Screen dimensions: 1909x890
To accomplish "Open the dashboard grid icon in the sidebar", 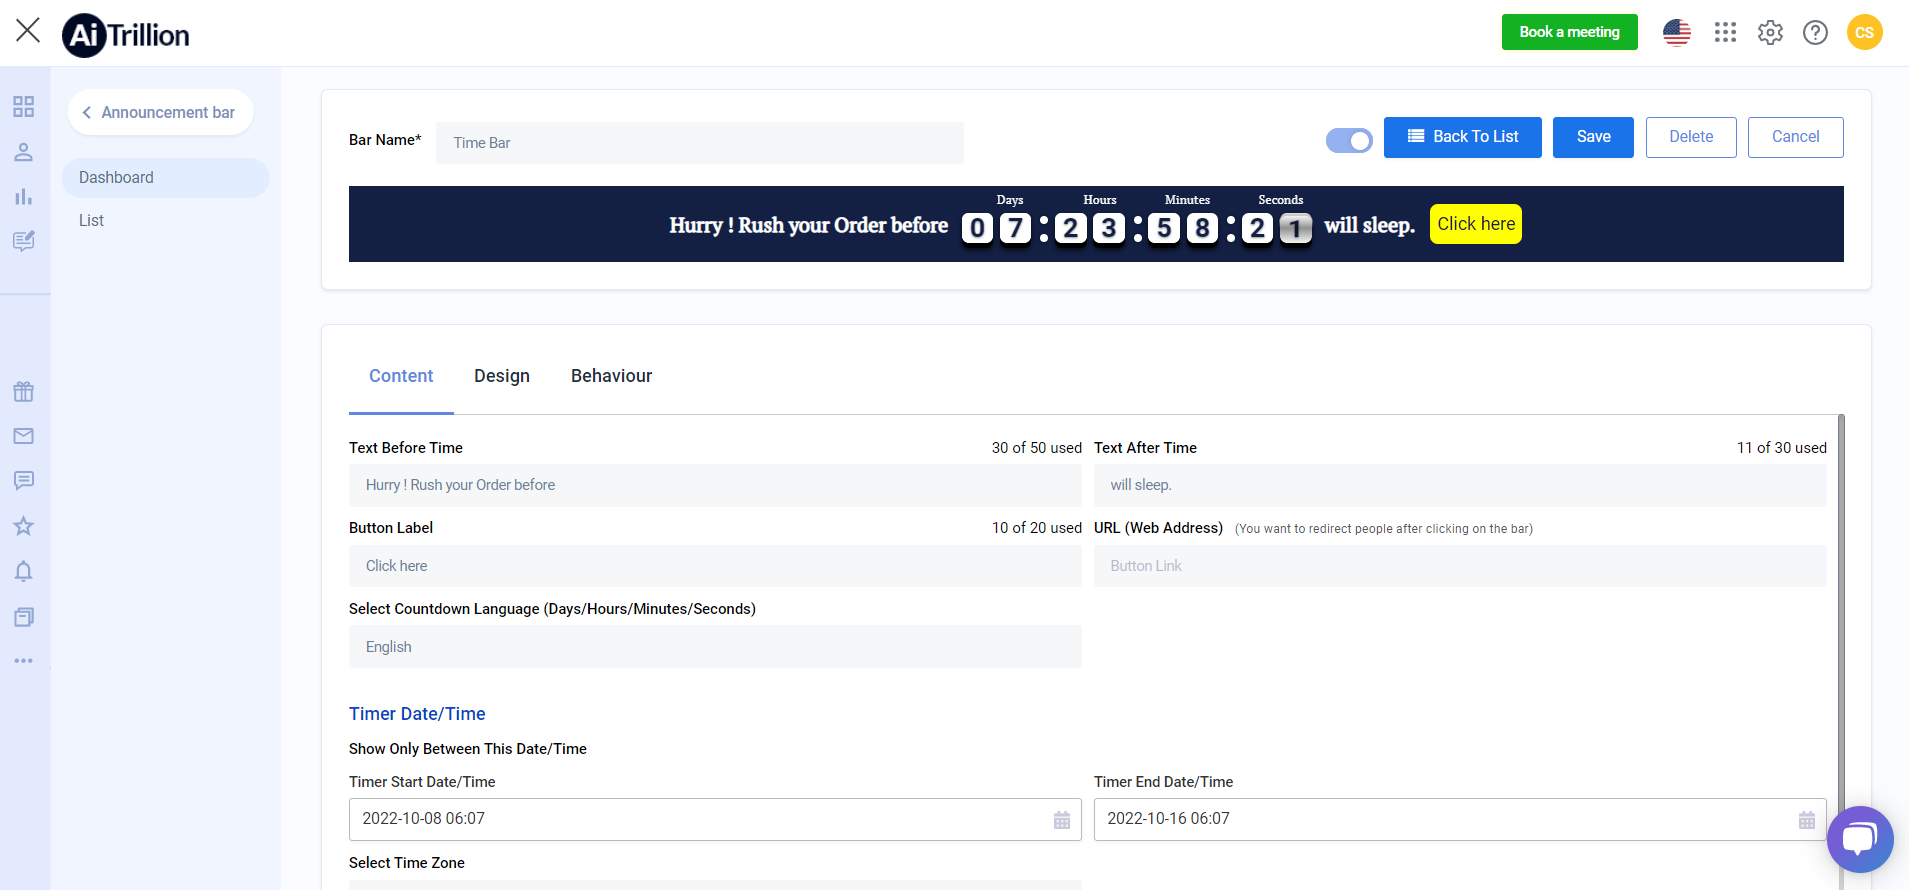I will (24, 107).
